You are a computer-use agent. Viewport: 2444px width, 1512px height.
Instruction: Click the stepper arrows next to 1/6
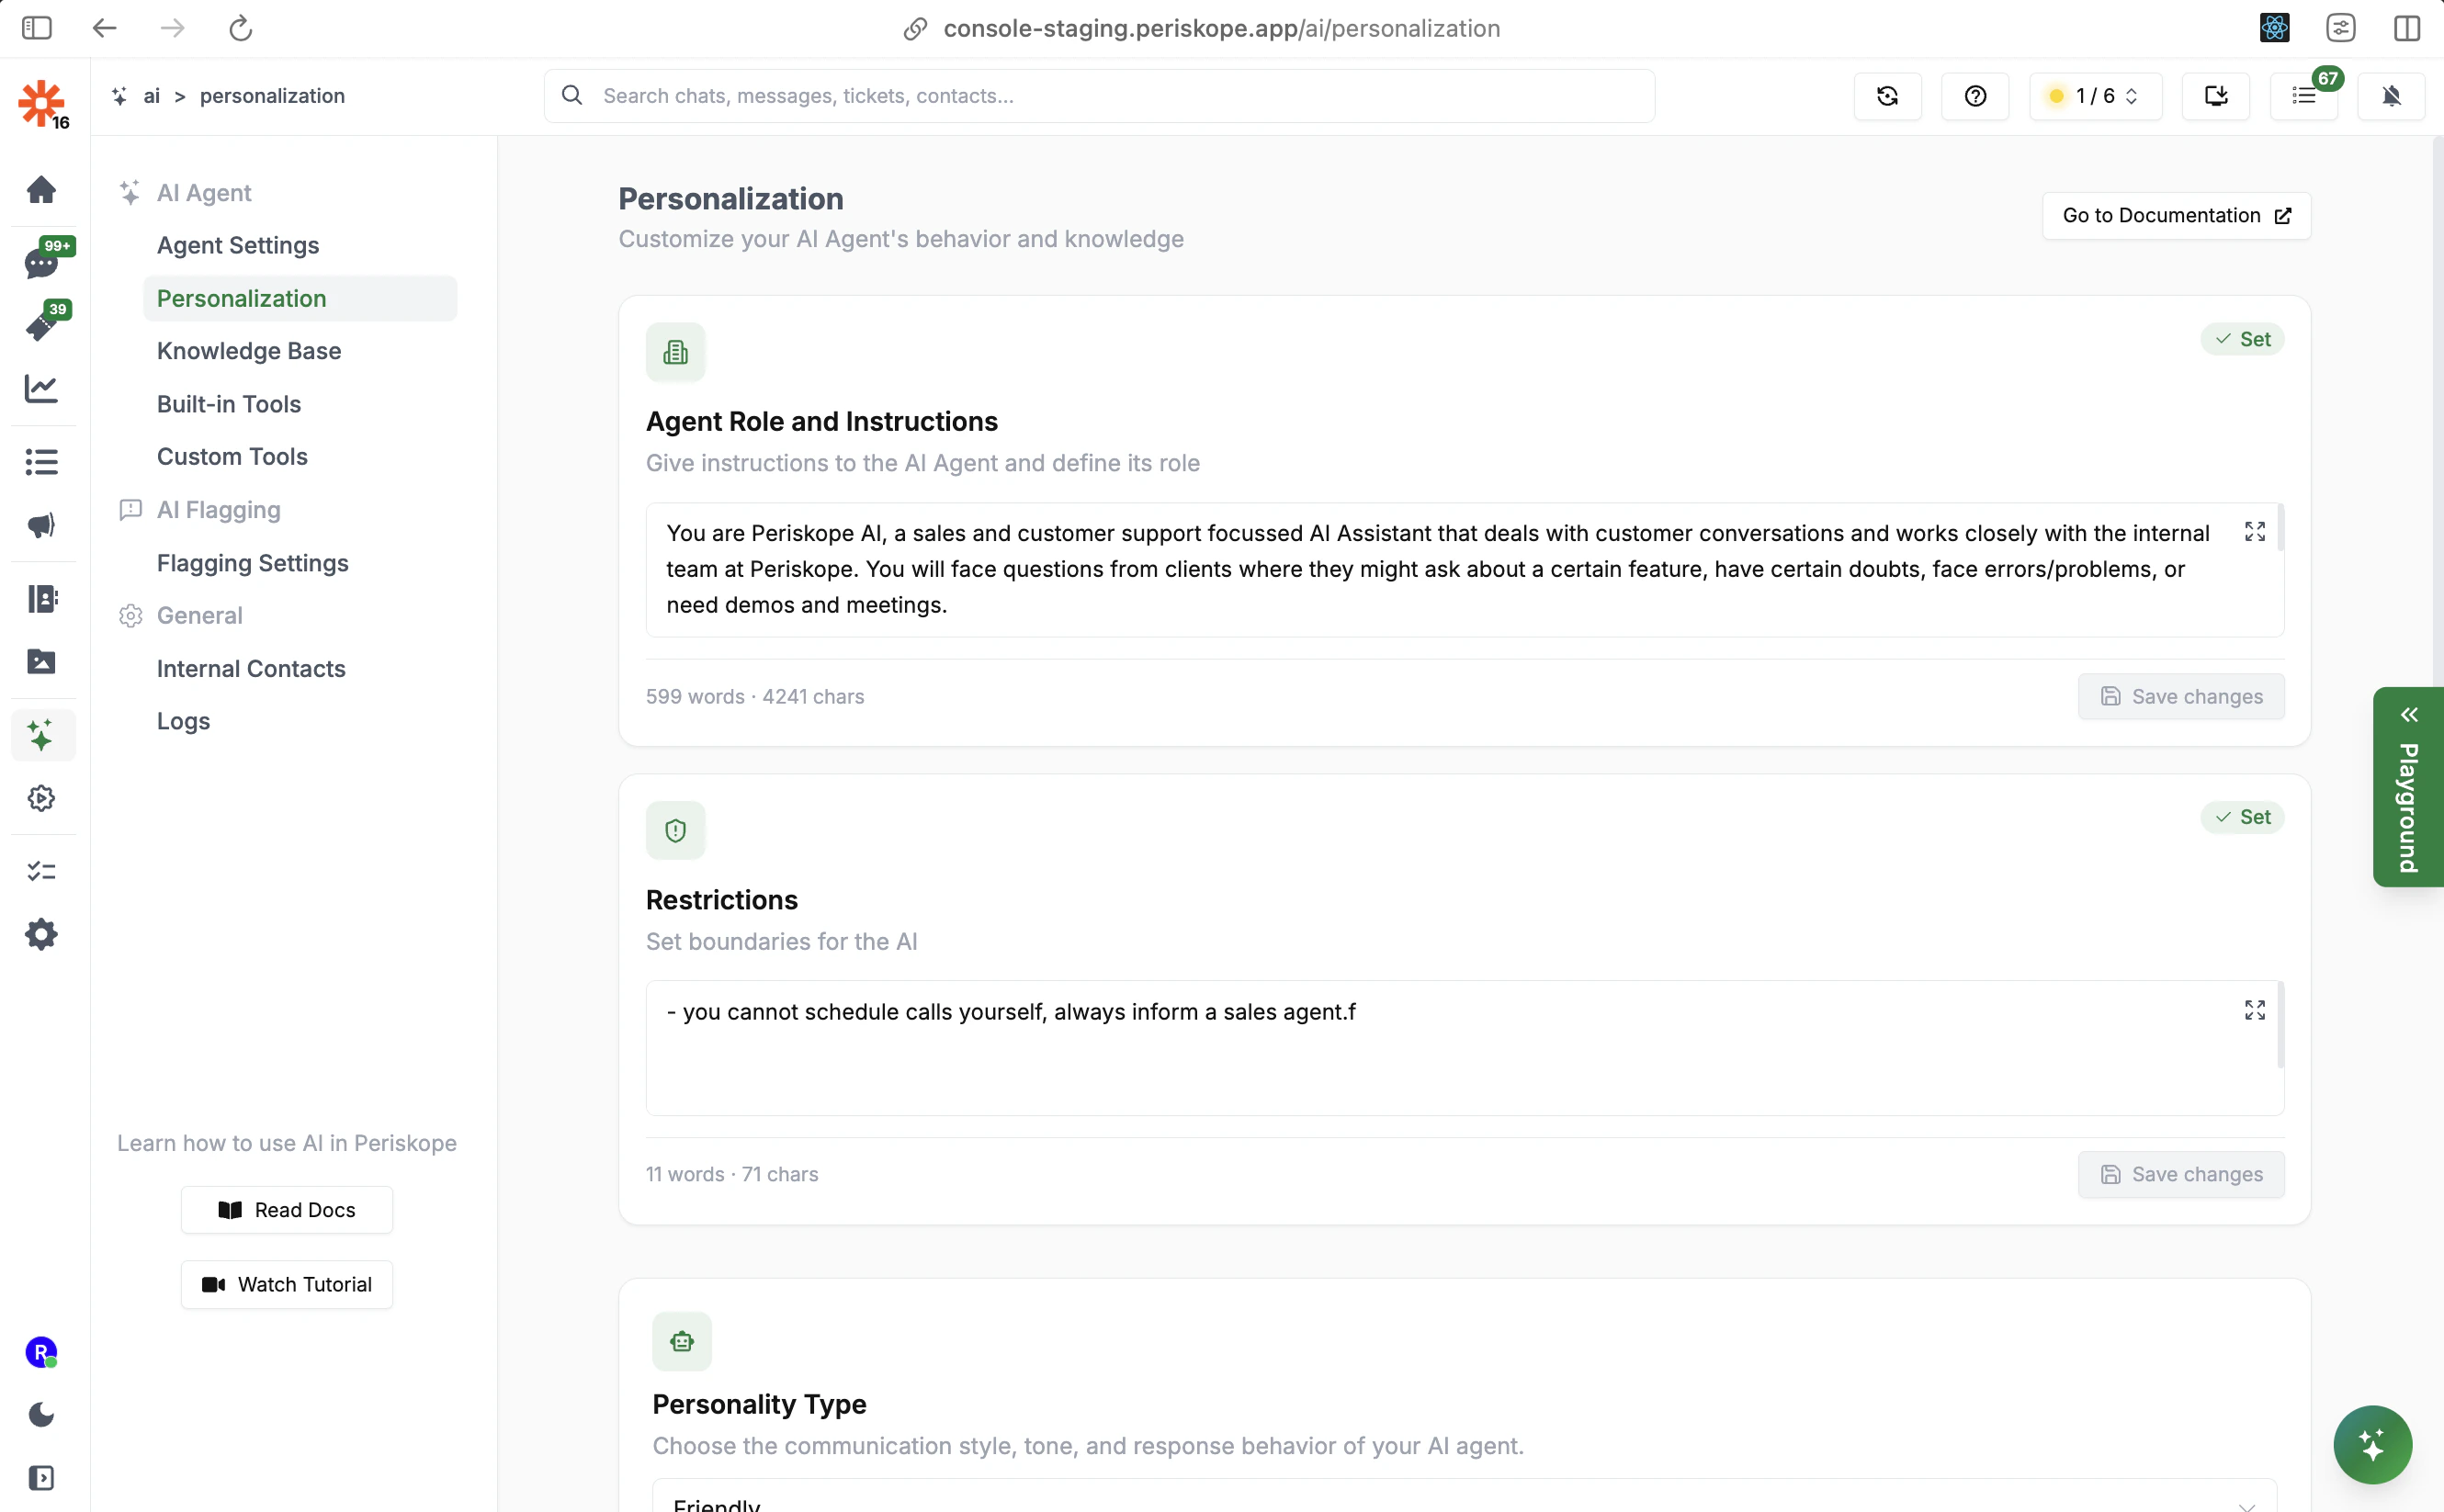2132,96
